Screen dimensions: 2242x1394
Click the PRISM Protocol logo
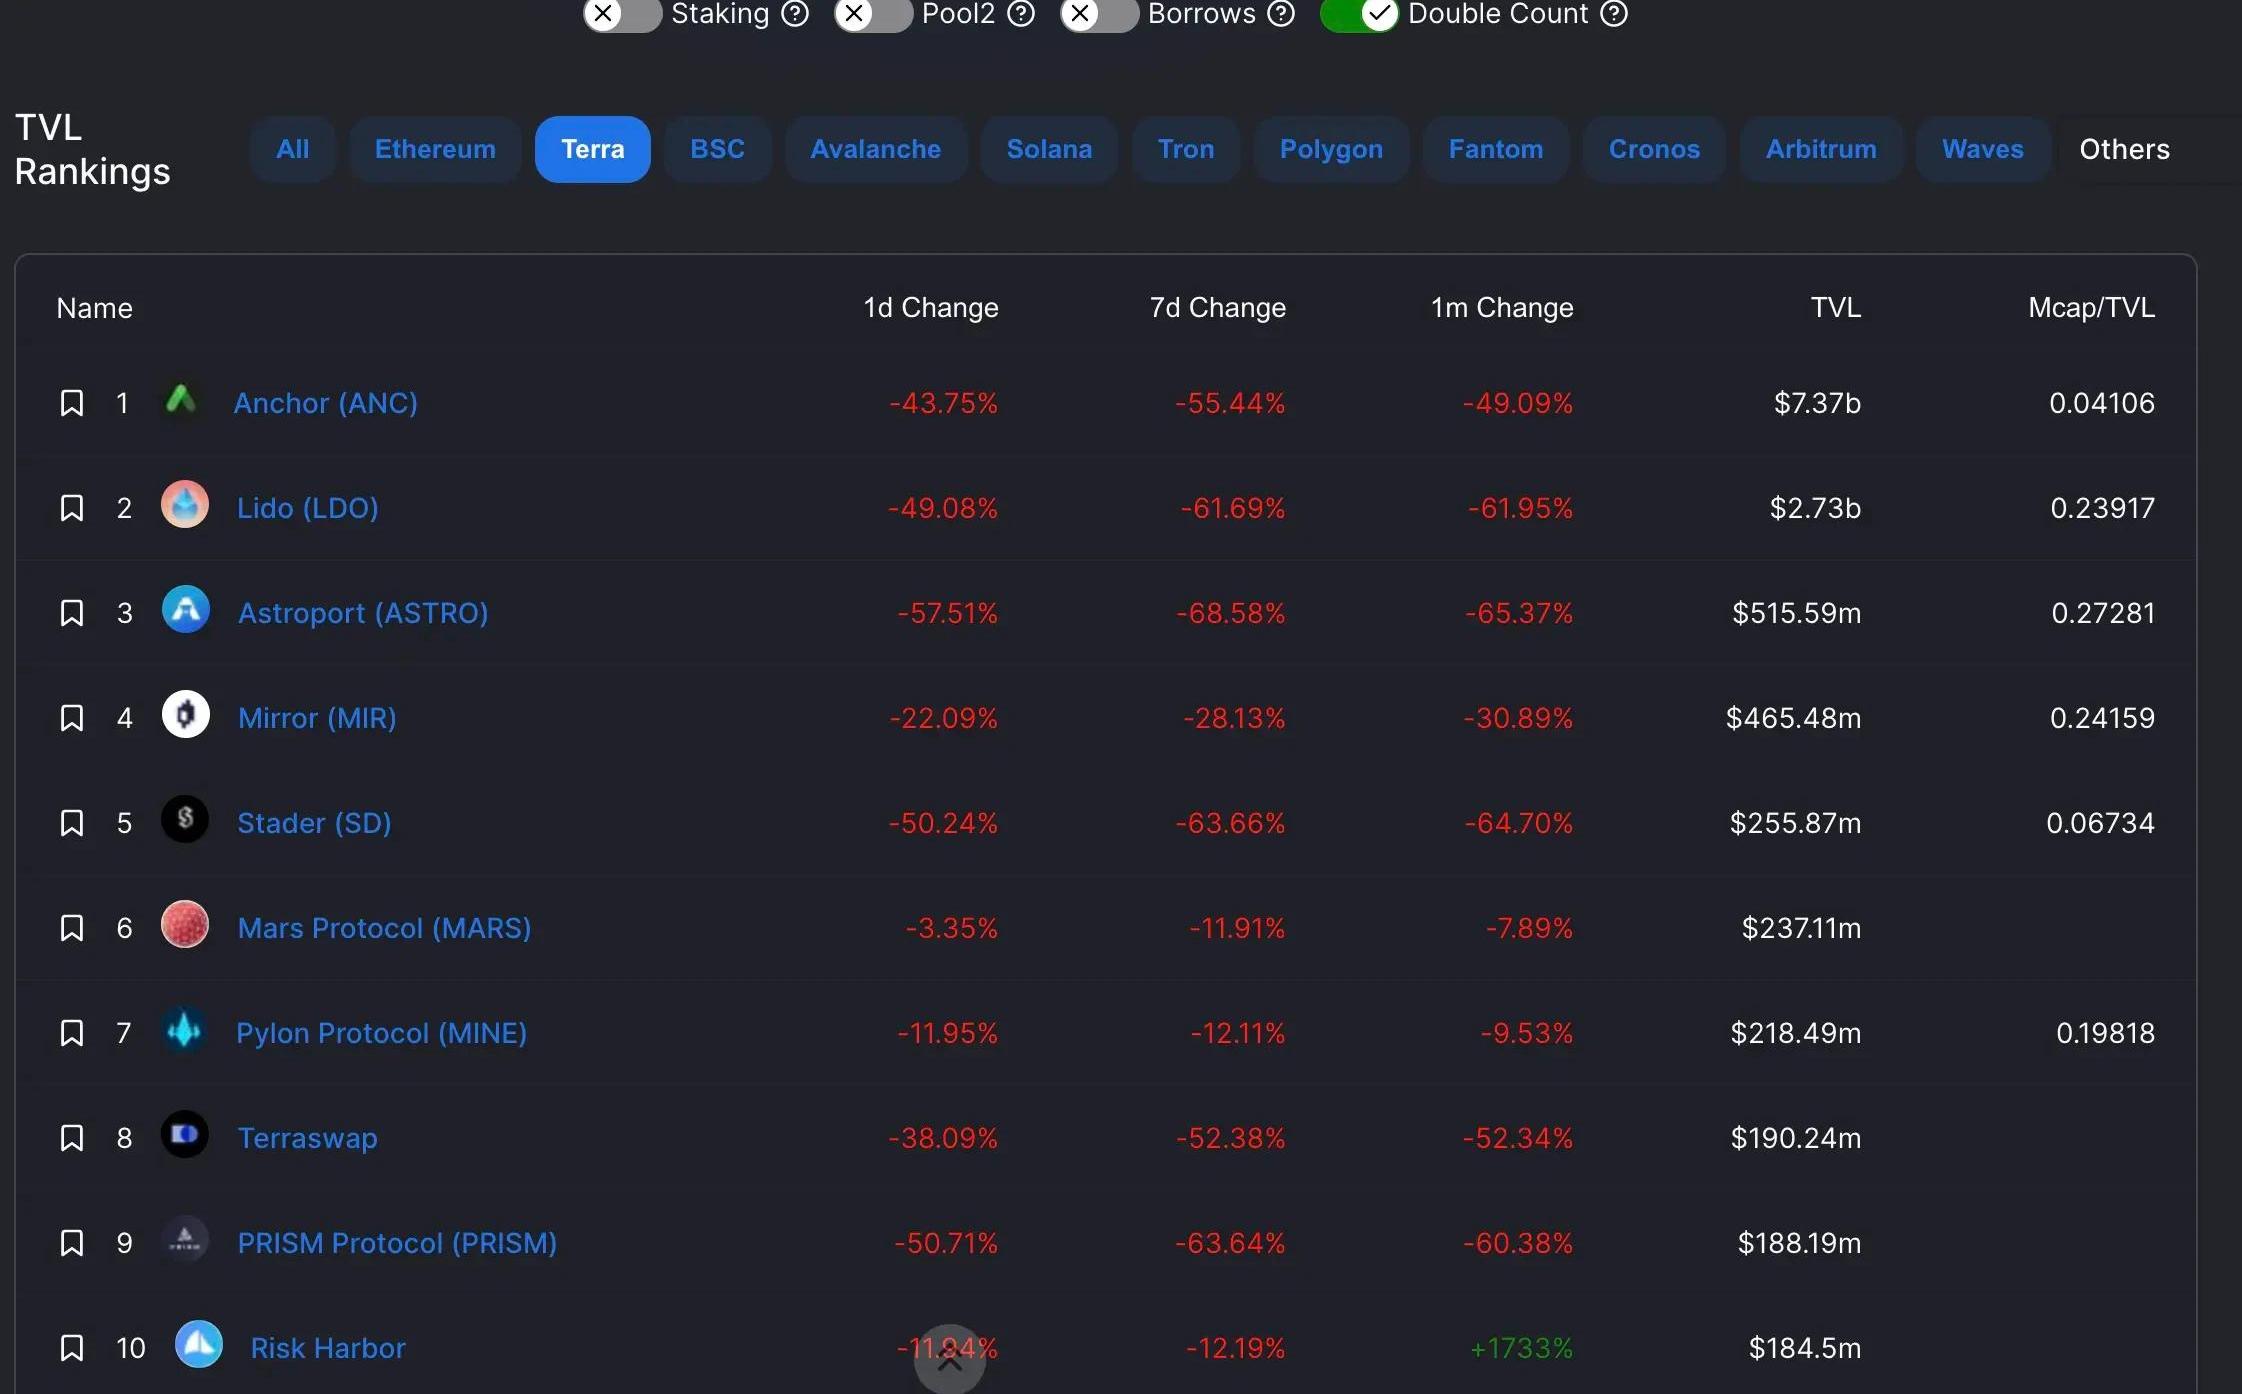coord(185,1240)
